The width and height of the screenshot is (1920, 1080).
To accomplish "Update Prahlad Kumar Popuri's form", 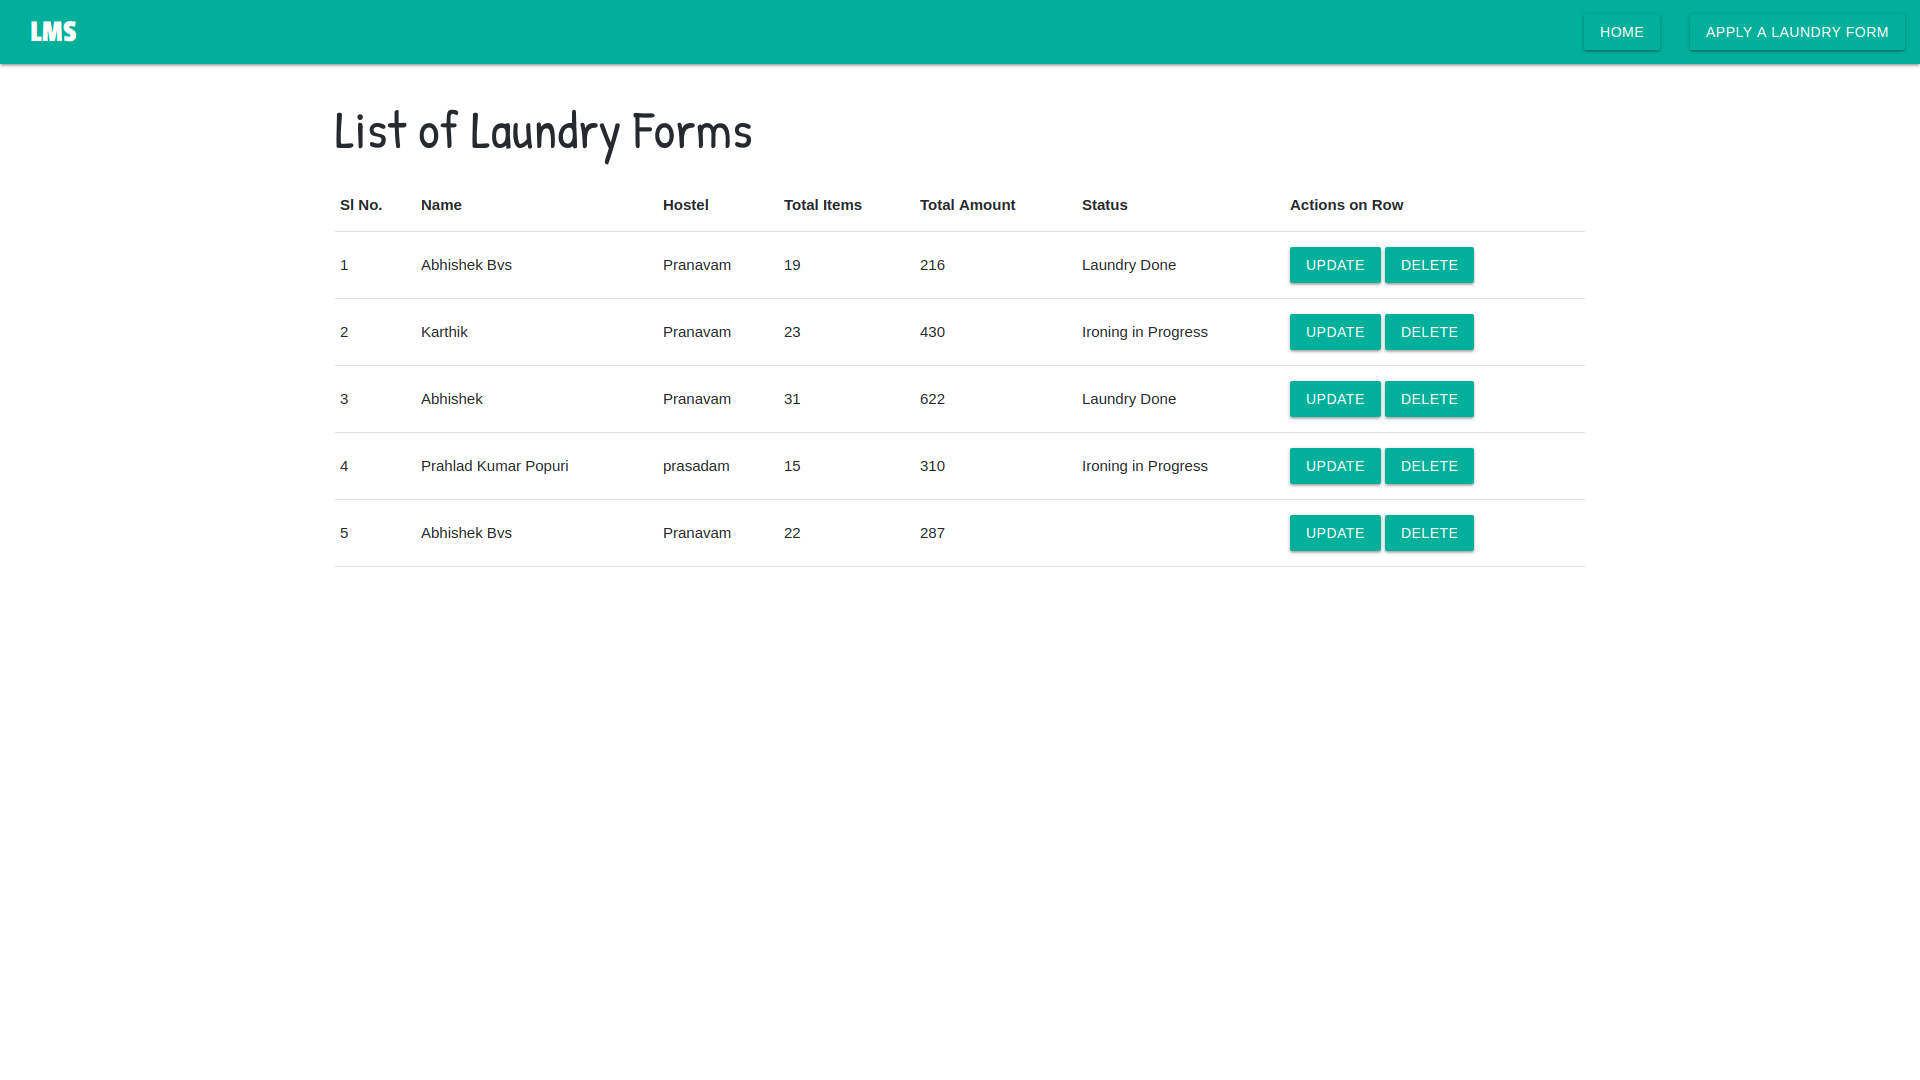I will [1334, 466].
